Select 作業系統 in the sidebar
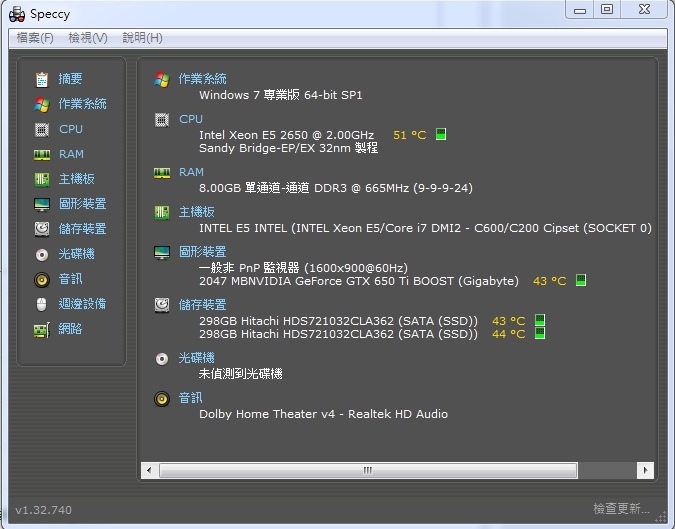The width and height of the screenshot is (675, 529). (82, 104)
